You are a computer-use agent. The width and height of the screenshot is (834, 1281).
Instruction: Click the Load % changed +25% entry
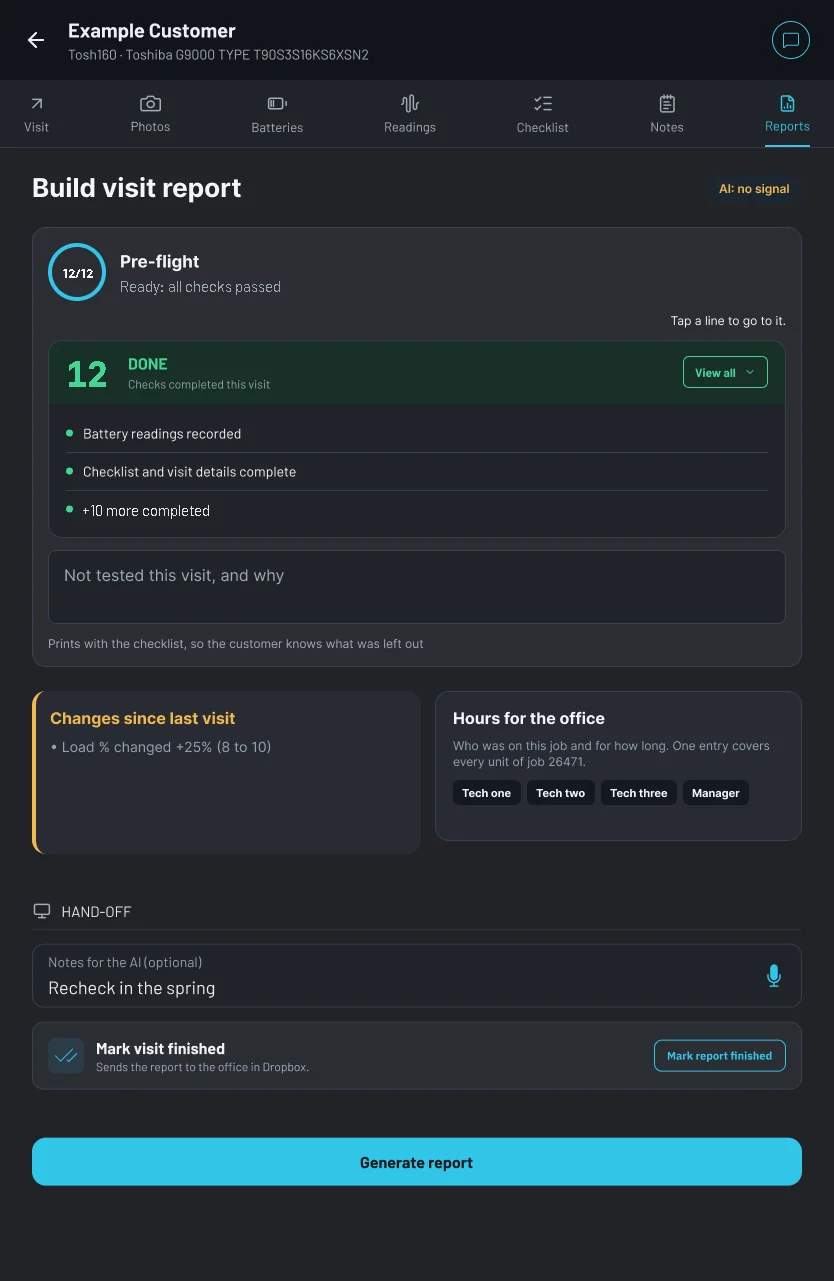(x=160, y=747)
